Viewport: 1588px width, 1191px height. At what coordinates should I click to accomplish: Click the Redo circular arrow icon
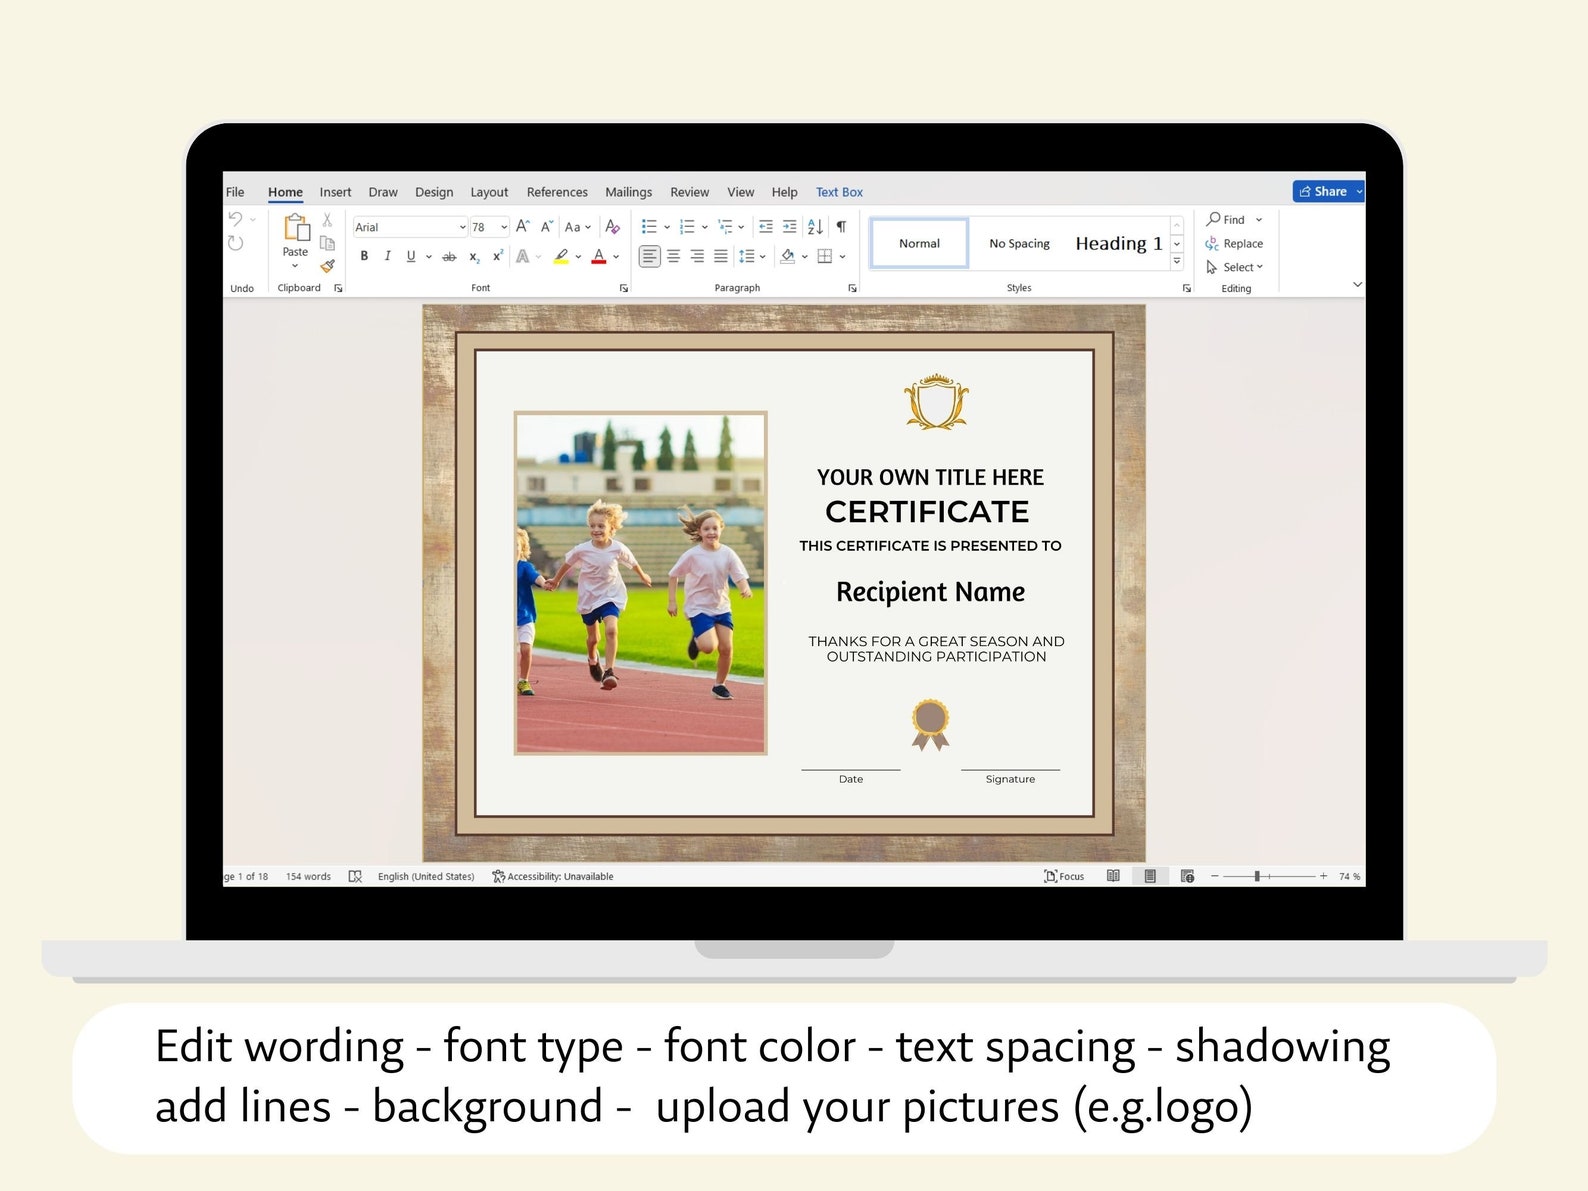click(236, 243)
